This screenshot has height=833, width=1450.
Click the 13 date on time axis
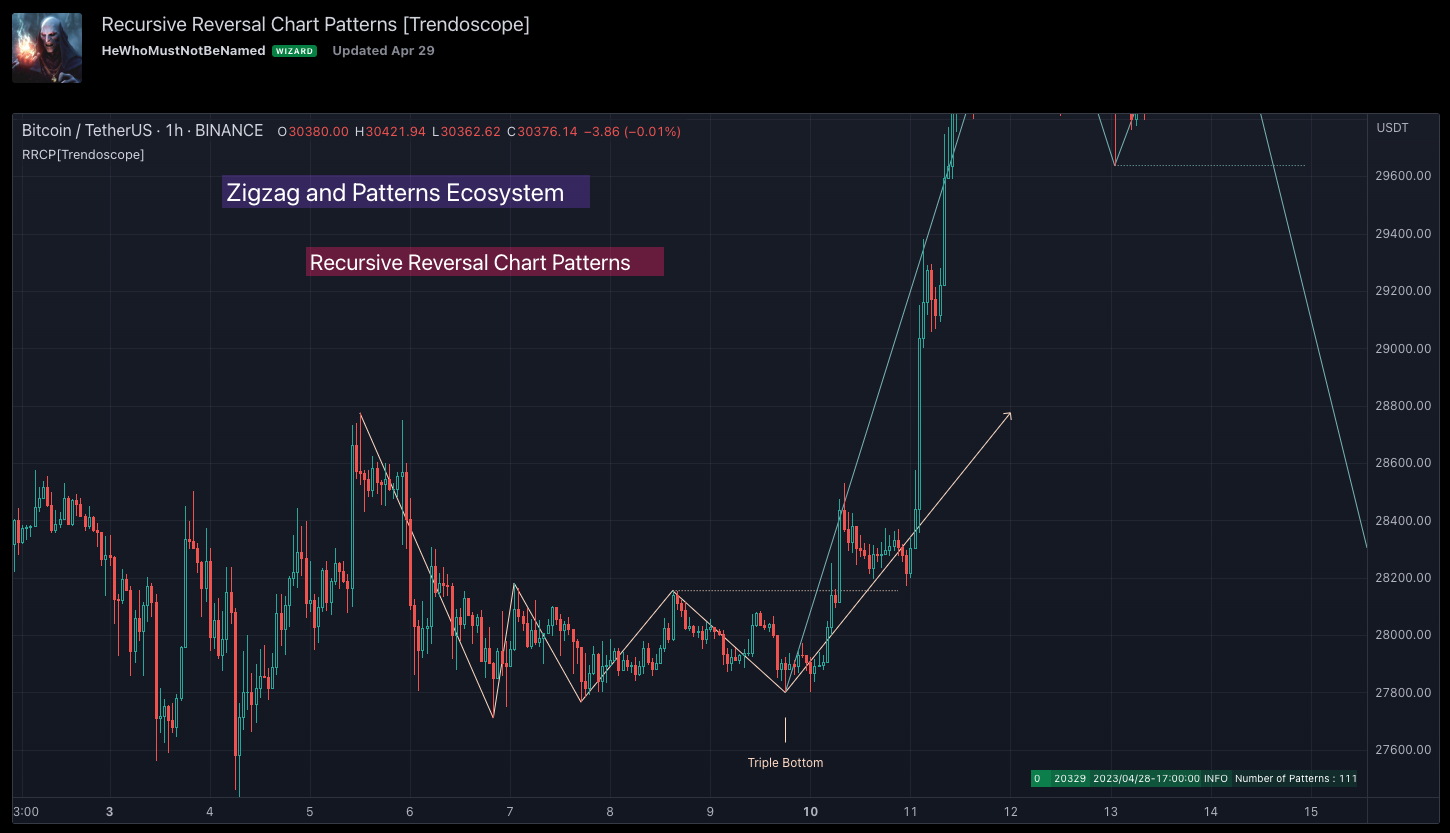coord(1110,811)
